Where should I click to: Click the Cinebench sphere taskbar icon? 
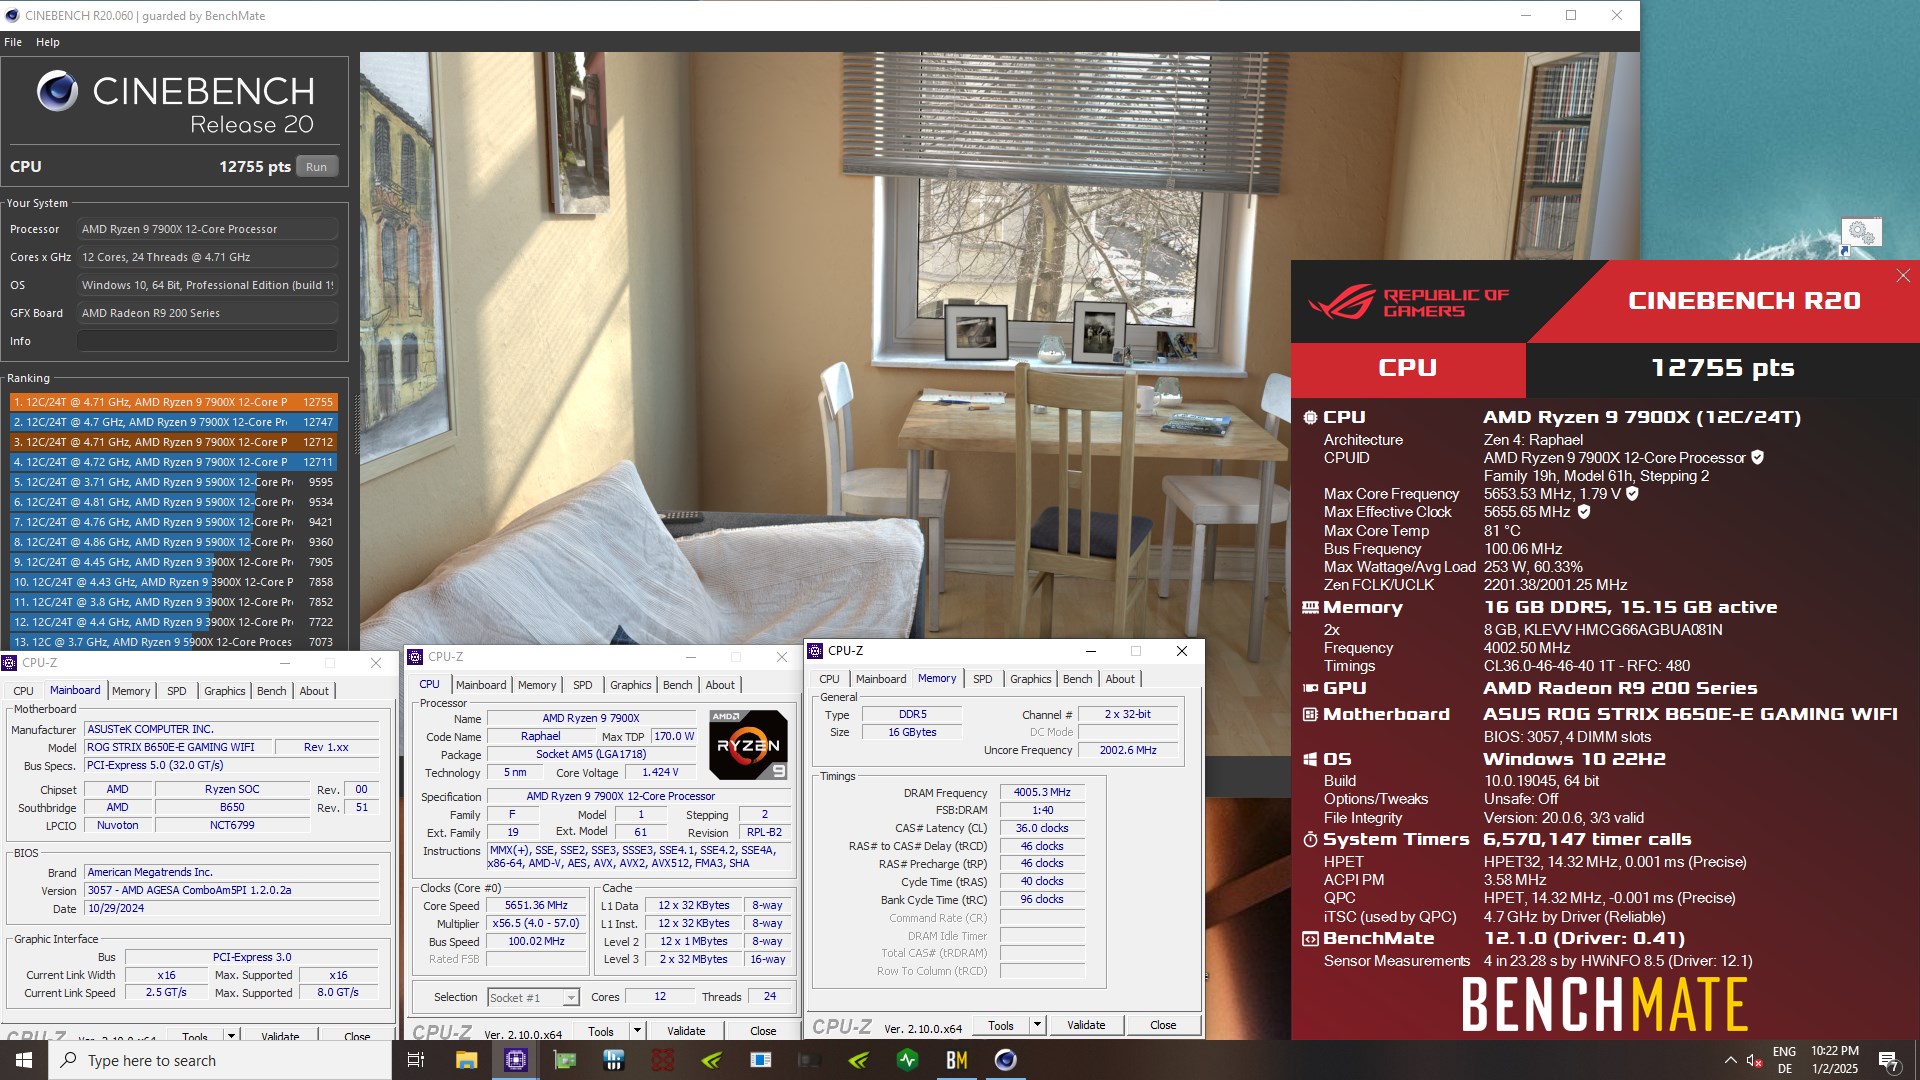tap(1006, 1060)
